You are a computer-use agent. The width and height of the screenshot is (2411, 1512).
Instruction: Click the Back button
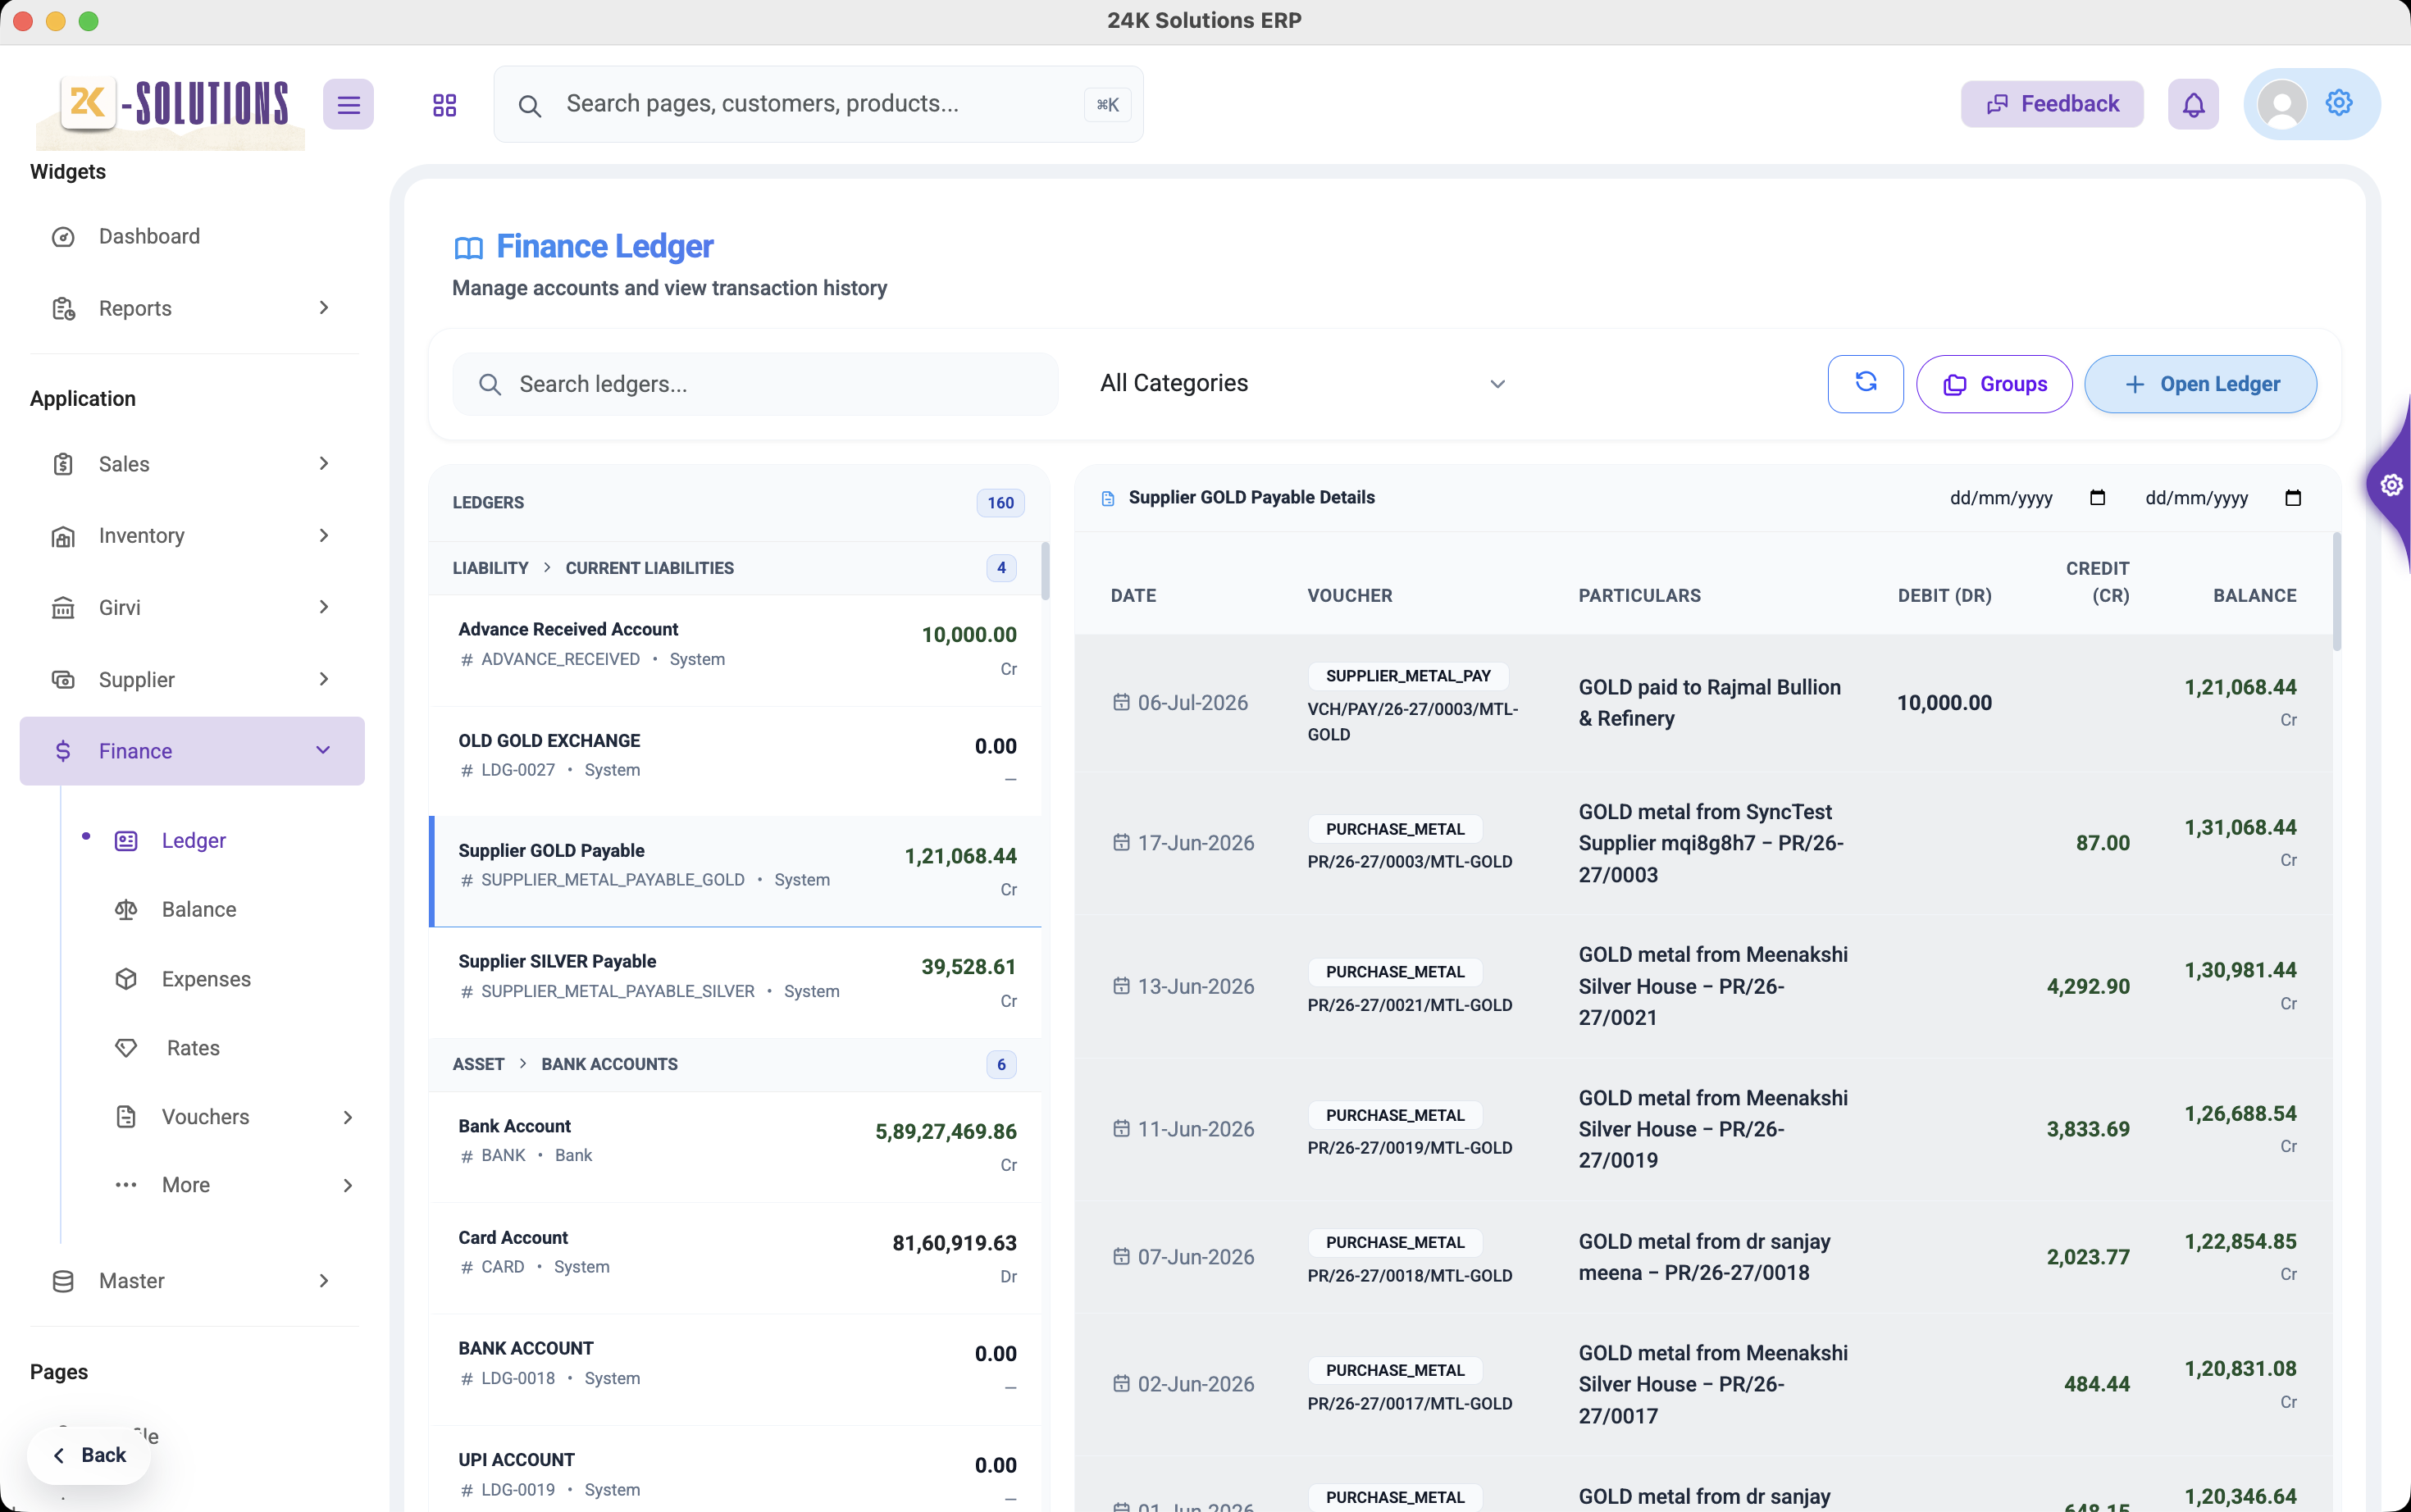[x=89, y=1456]
